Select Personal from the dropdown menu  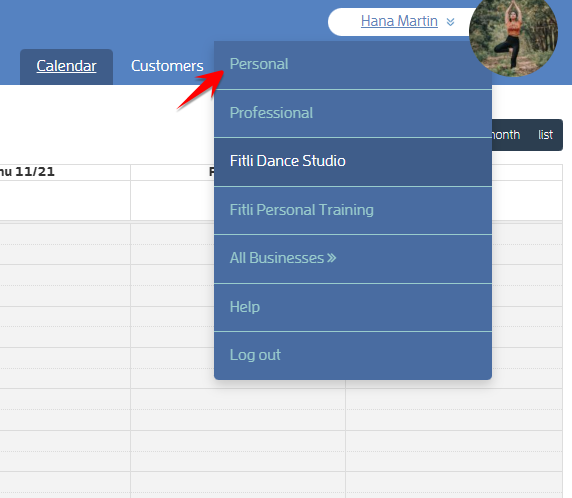[x=353, y=65]
